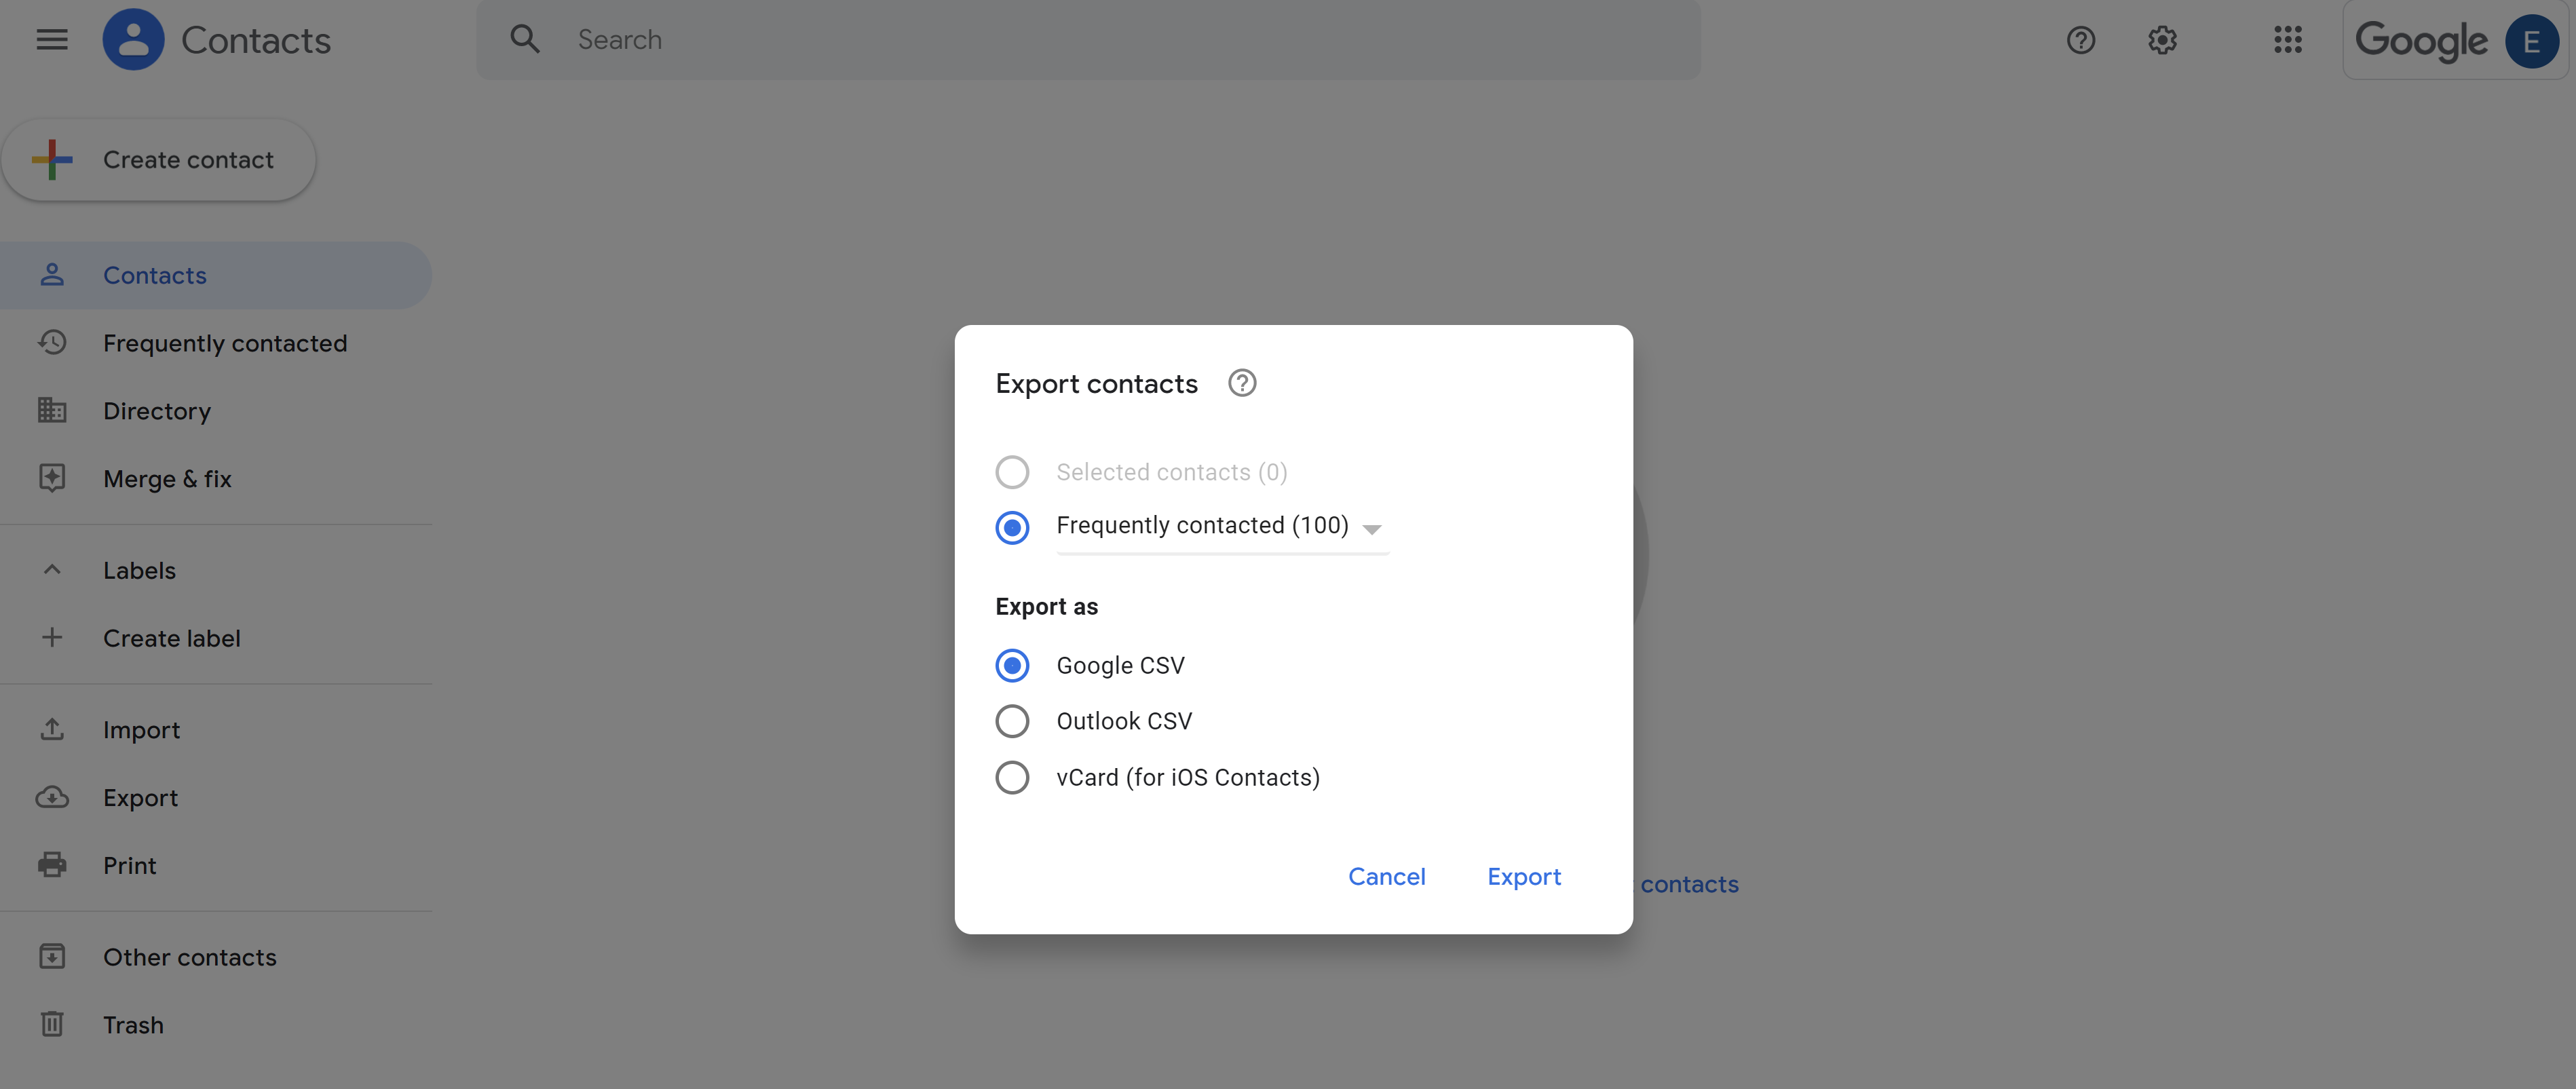This screenshot has width=2576, height=1089.
Task: Click the Trash bin icon in sidebar
Action: [x=52, y=1025]
